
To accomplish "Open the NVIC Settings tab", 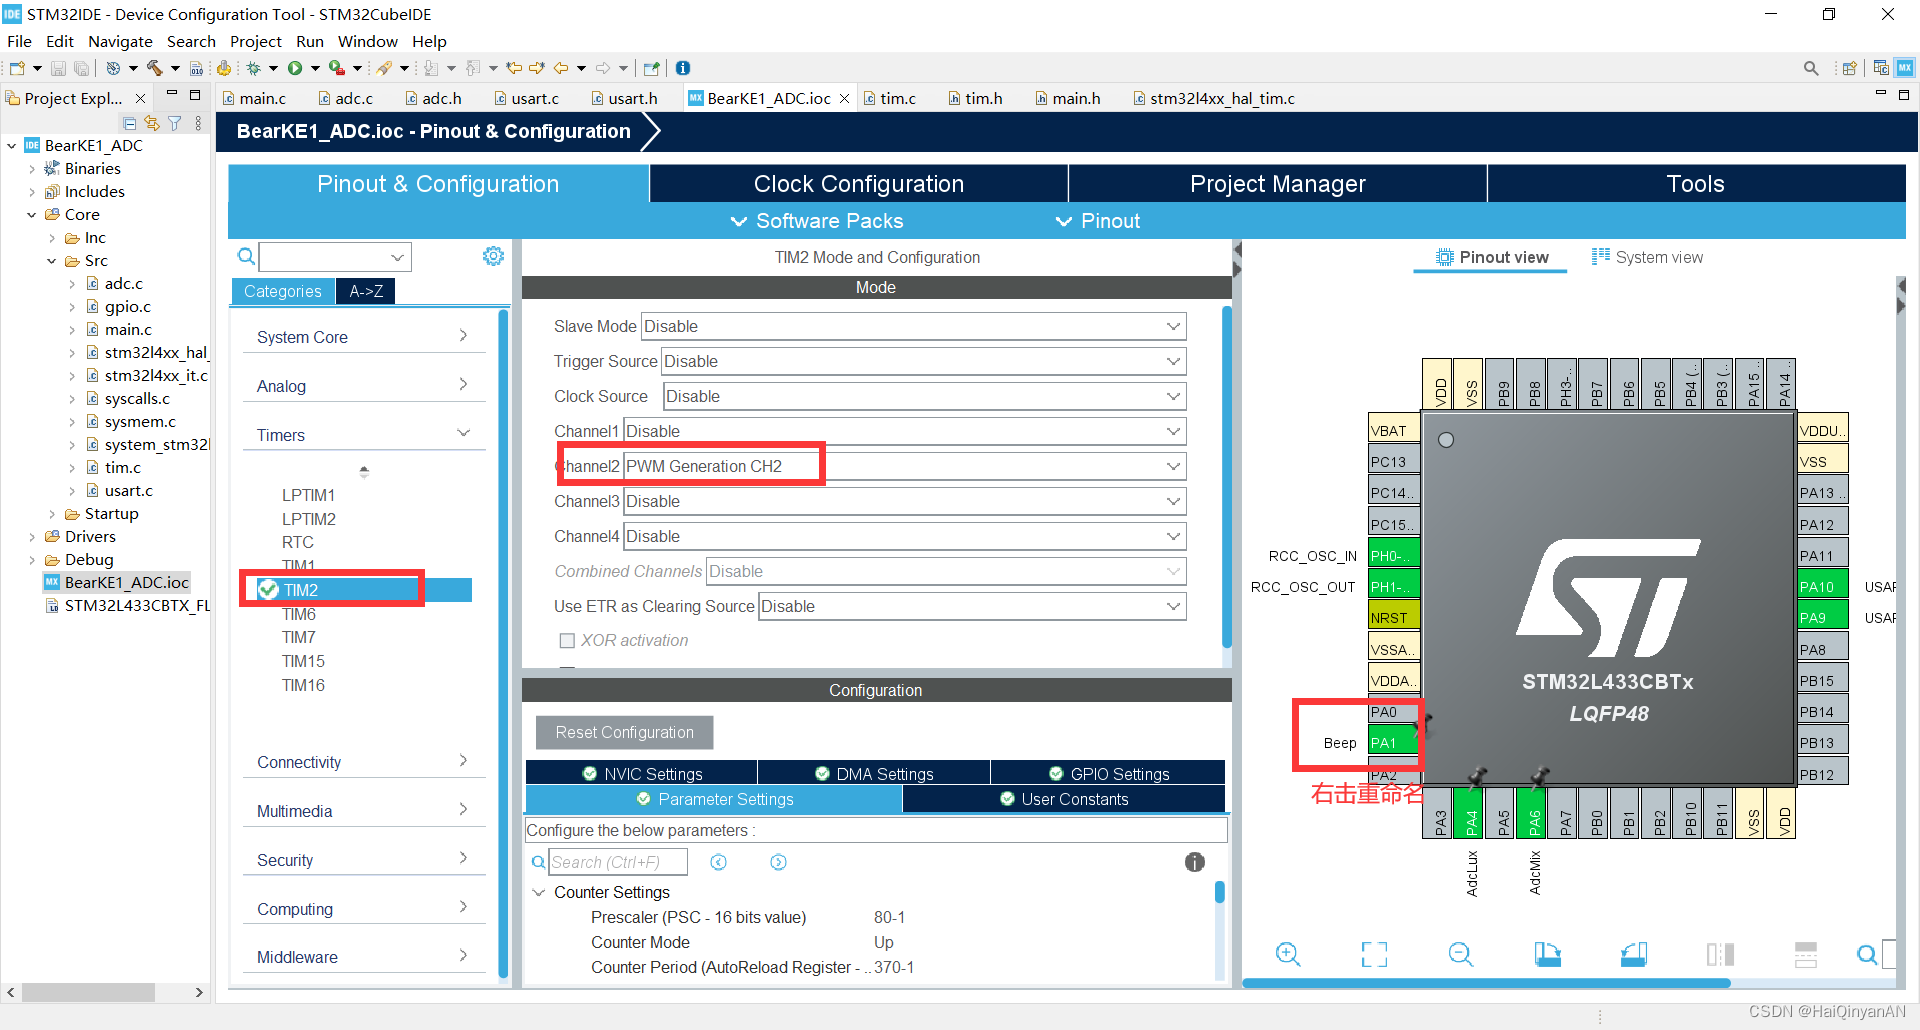I will 642,774.
